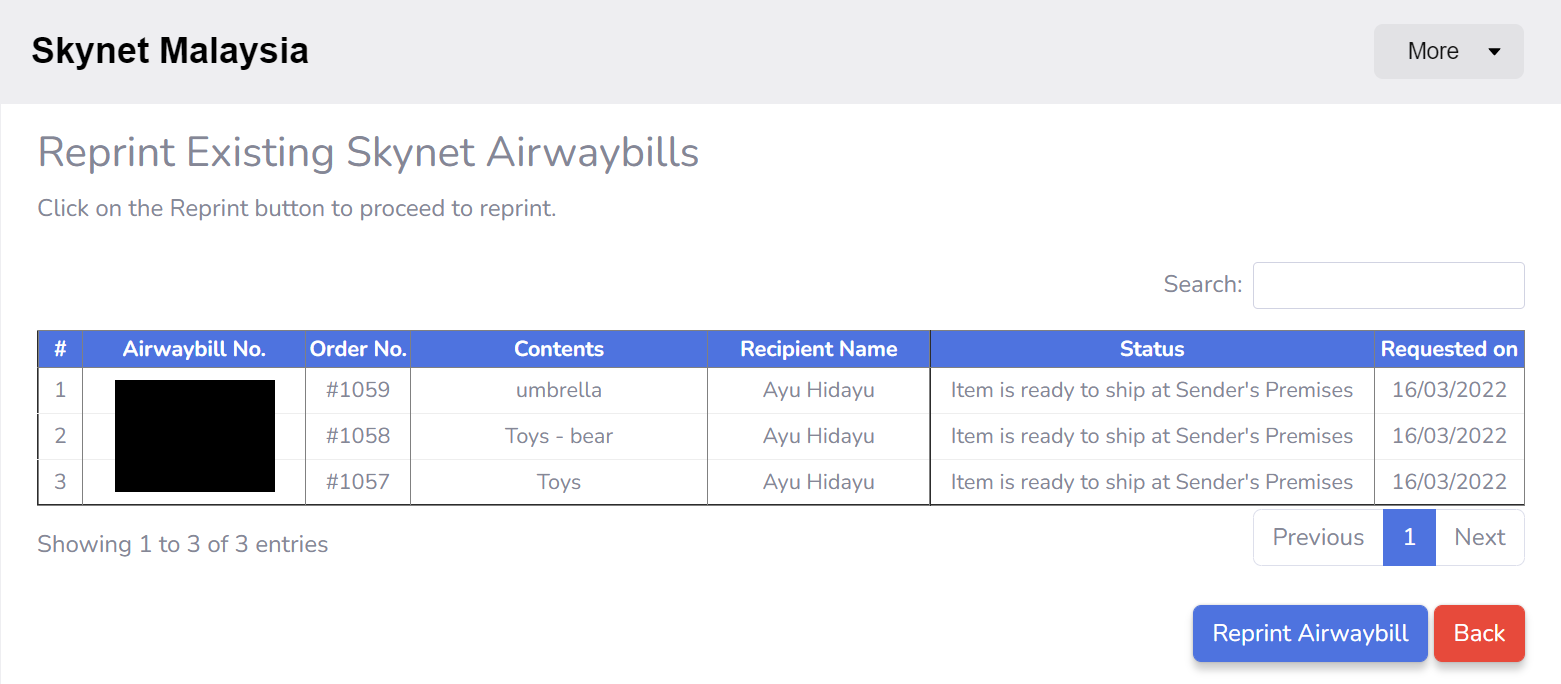Select the row with order #1057
This screenshot has height=684, width=1561.
[358, 482]
